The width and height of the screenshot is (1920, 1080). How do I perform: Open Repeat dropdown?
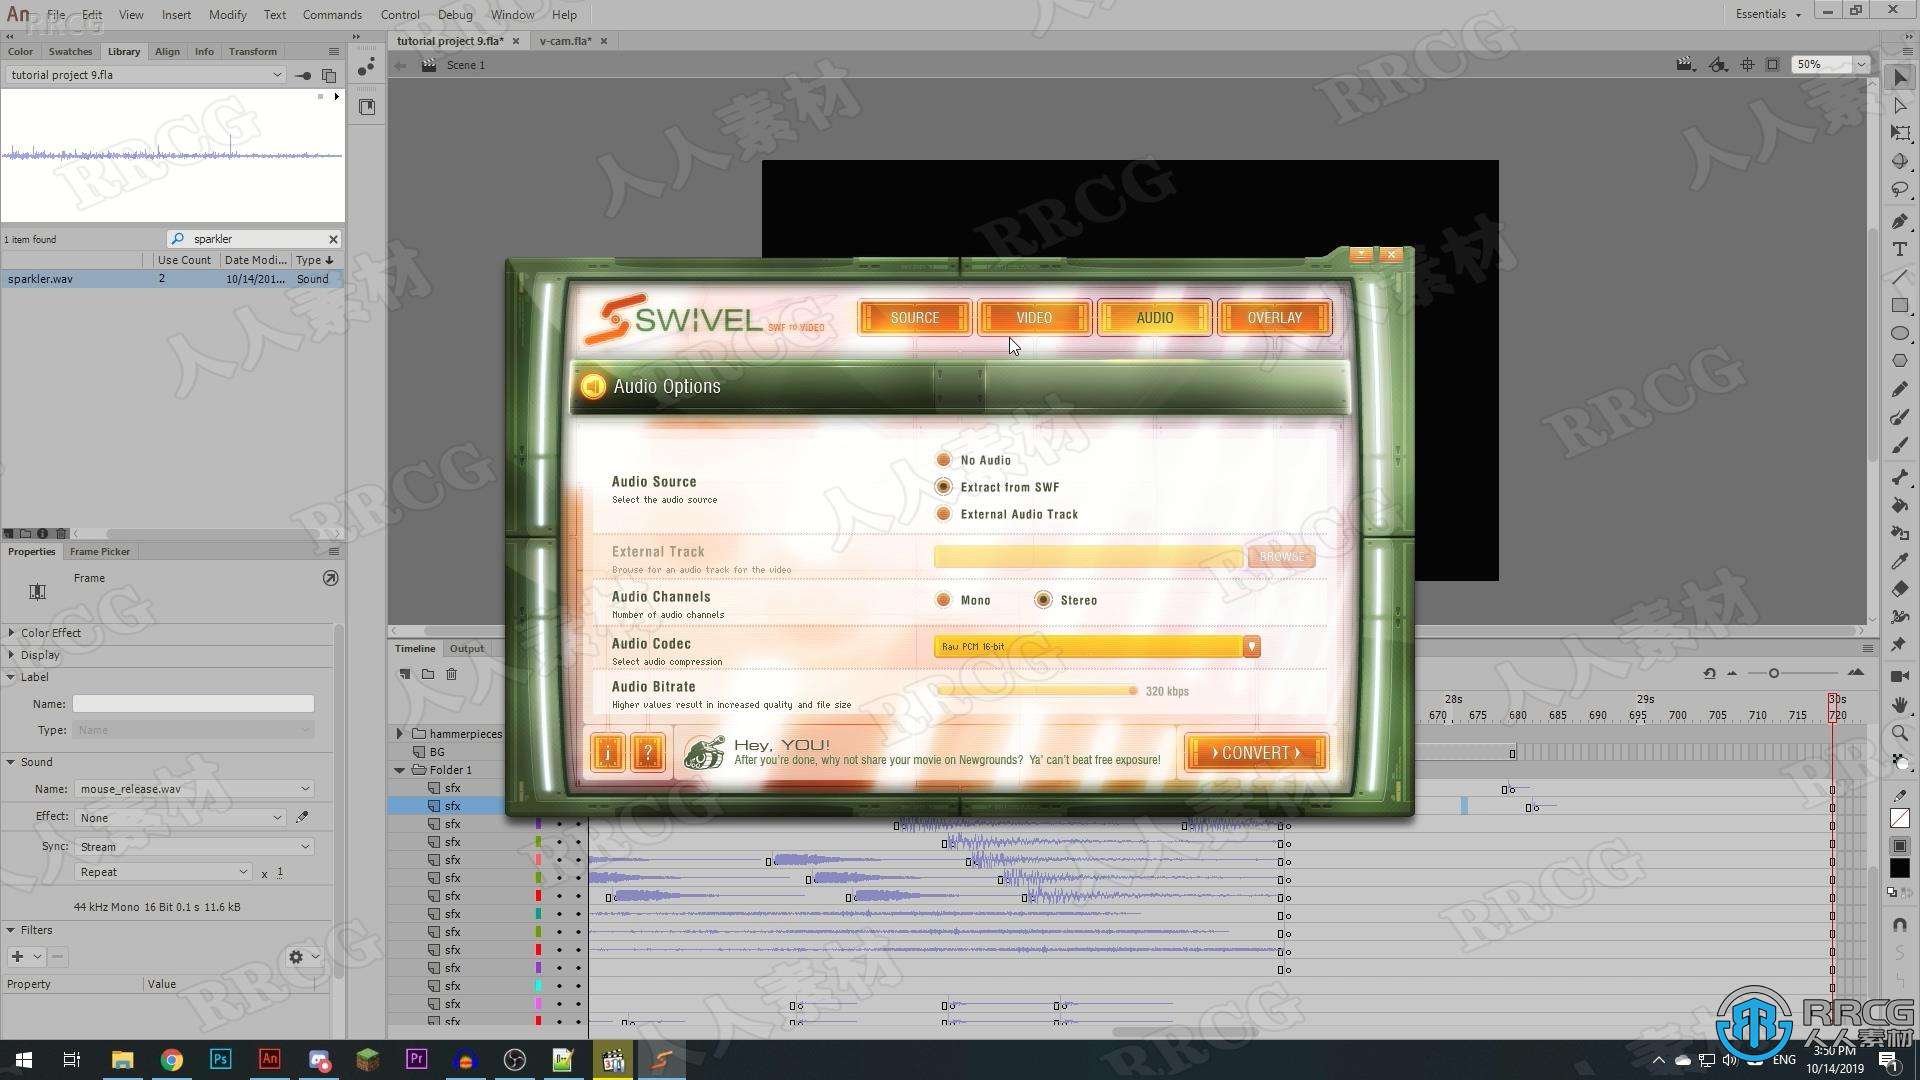pyautogui.click(x=162, y=872)
